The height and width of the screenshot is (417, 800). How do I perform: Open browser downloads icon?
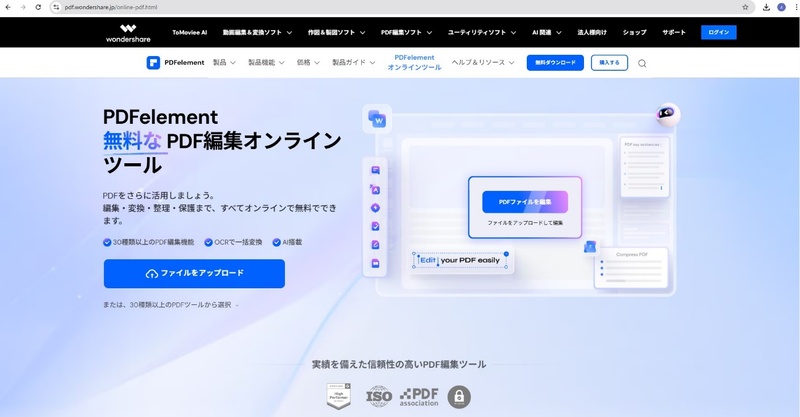(766, 7)
